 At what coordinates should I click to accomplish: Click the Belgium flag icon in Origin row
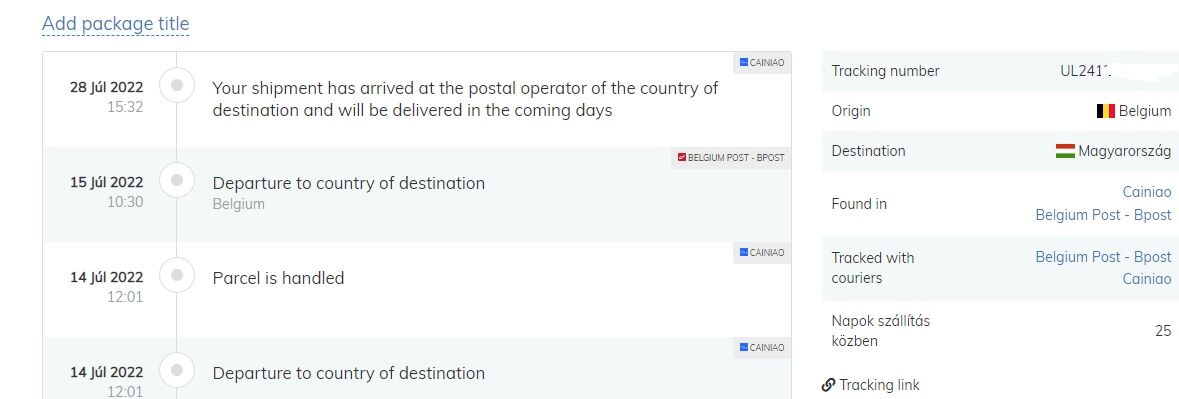tap(1105, 111)
